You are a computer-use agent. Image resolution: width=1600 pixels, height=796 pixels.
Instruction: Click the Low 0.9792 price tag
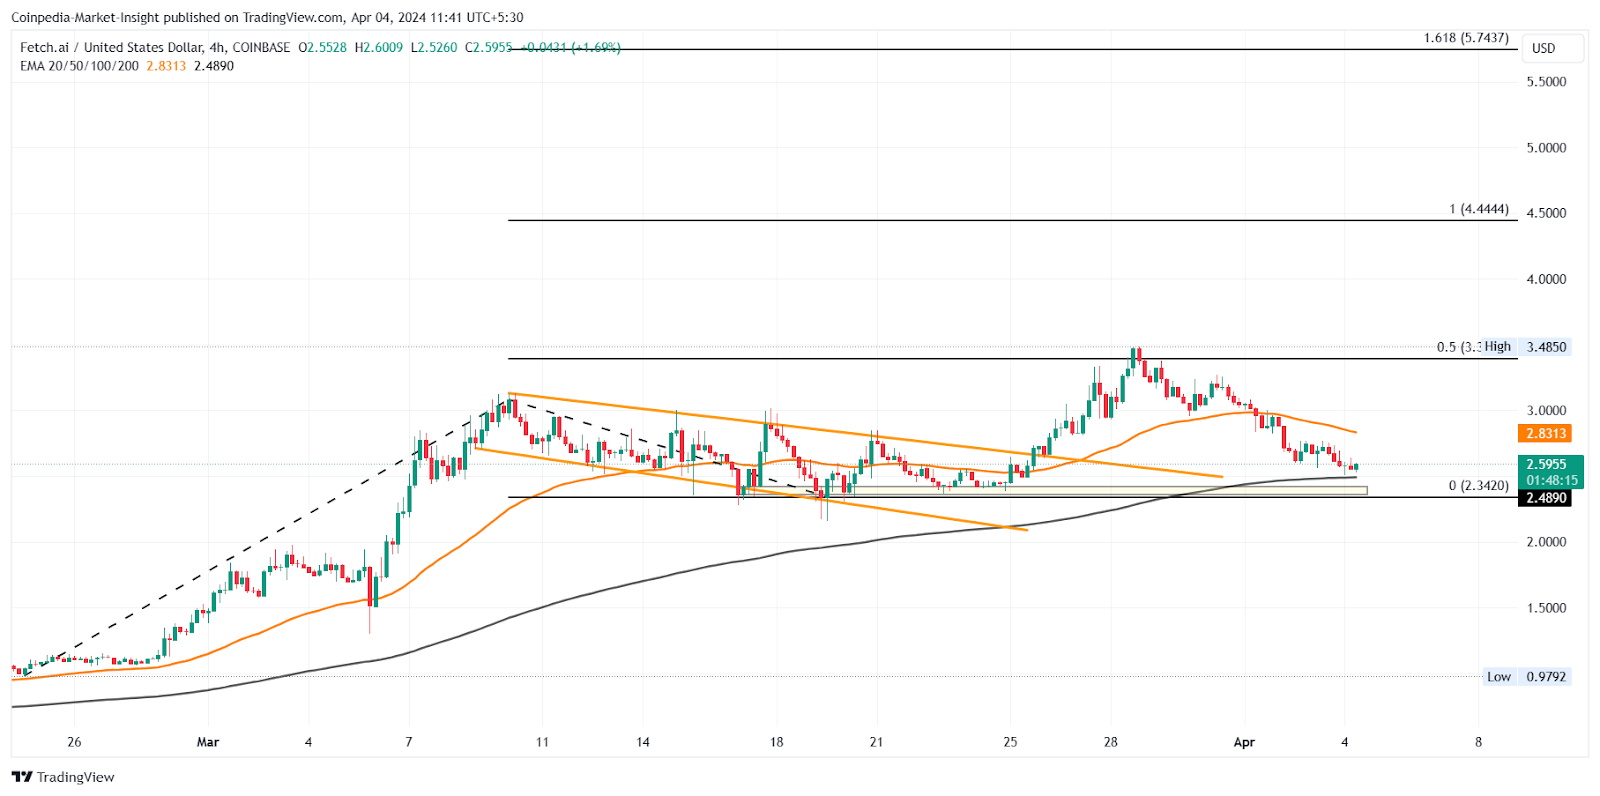(1526, 677)
